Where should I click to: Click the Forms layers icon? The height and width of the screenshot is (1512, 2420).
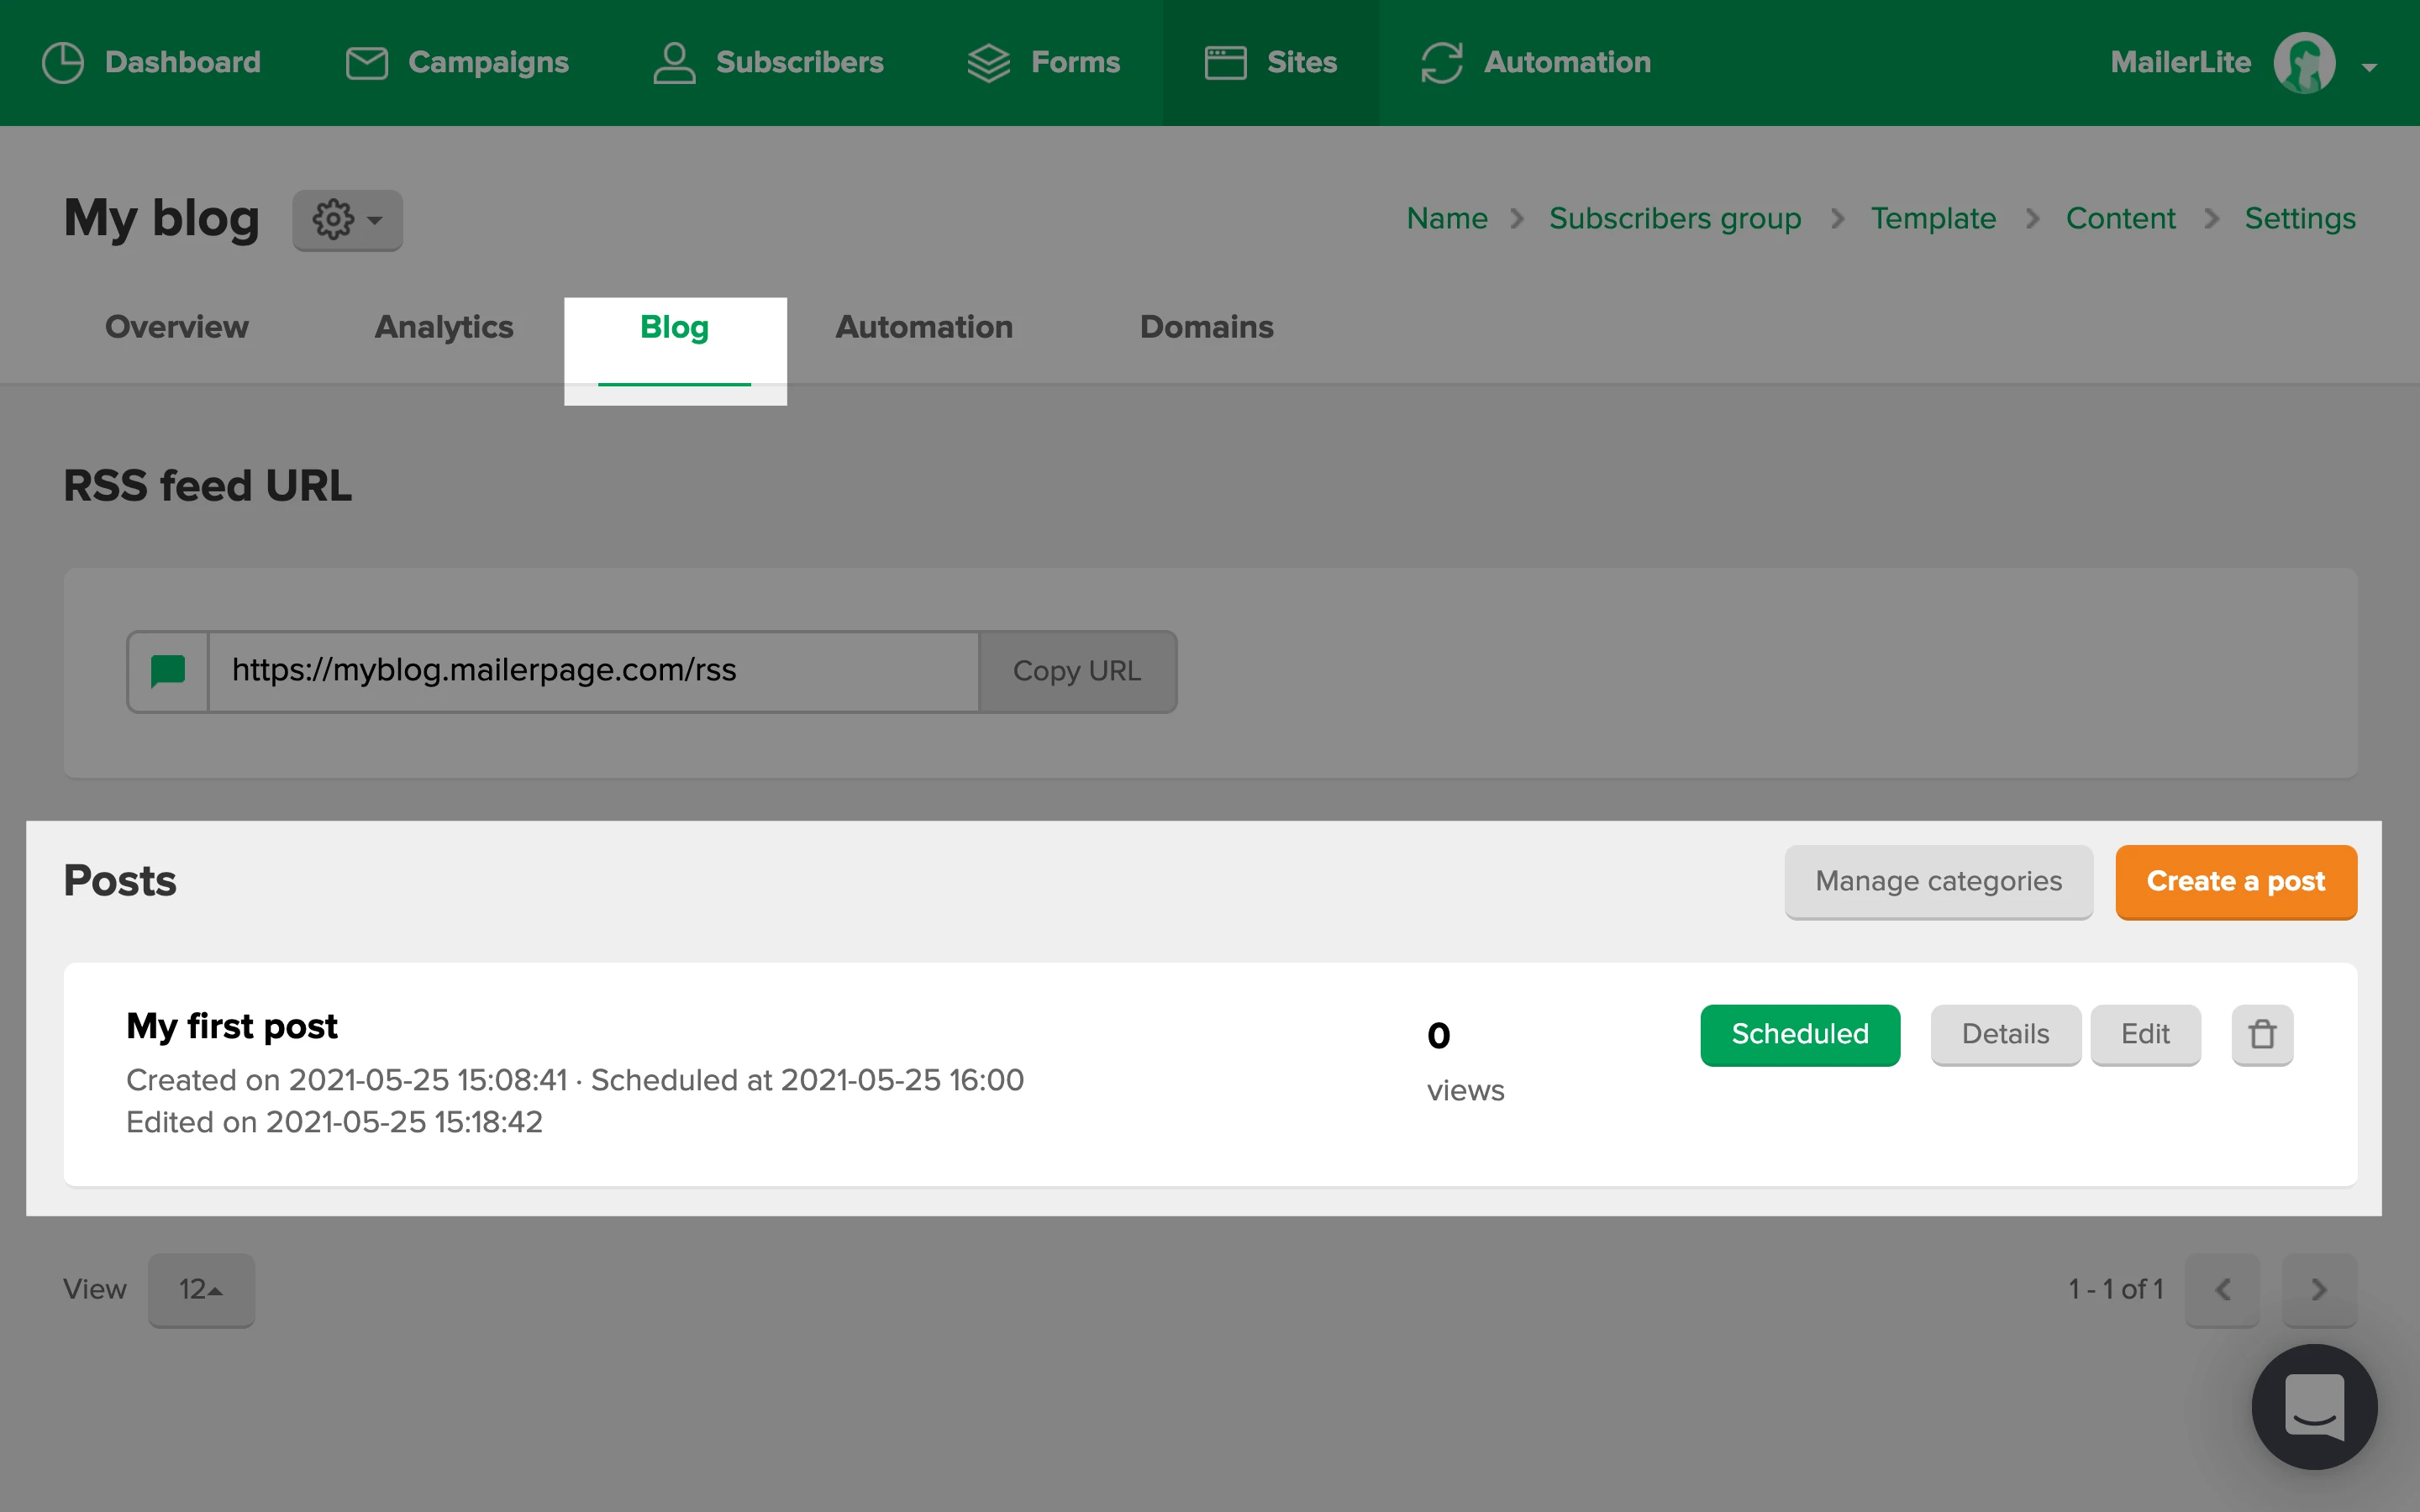click(988, 62)
